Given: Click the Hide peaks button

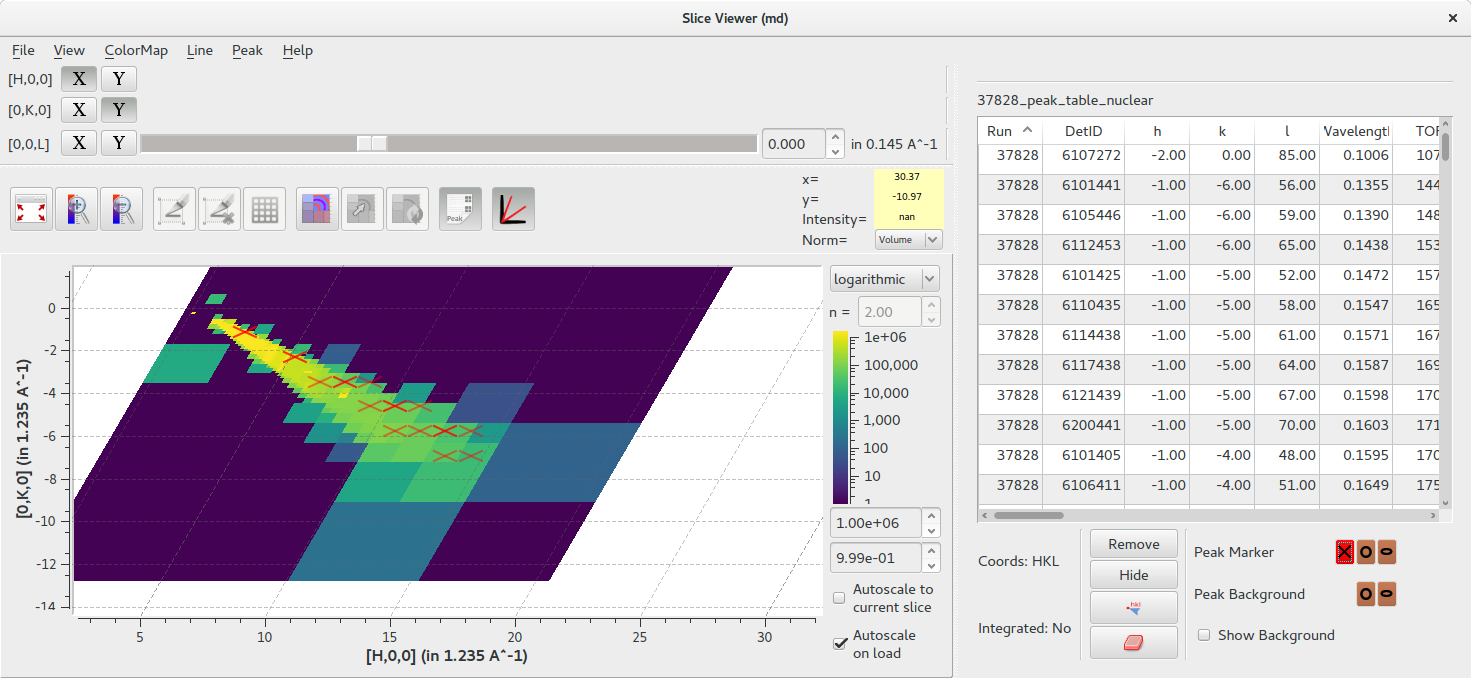Looking at the screenshot, I should click(x=1133, y=575).
